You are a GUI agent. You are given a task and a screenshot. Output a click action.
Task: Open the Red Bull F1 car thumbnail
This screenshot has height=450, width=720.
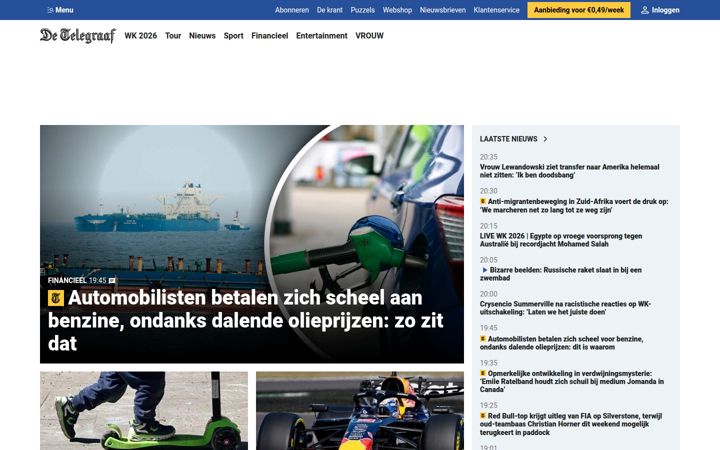coord(360,411)
